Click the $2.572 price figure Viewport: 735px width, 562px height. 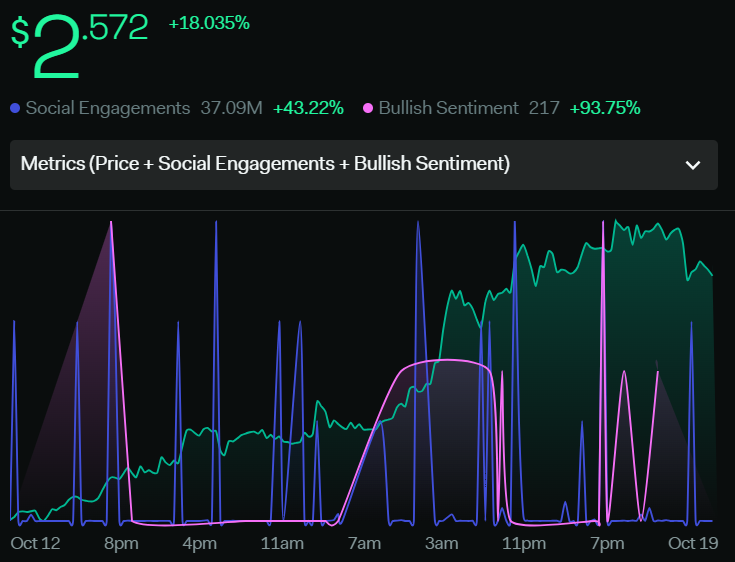pyautogui.click(x=79, y=45)
